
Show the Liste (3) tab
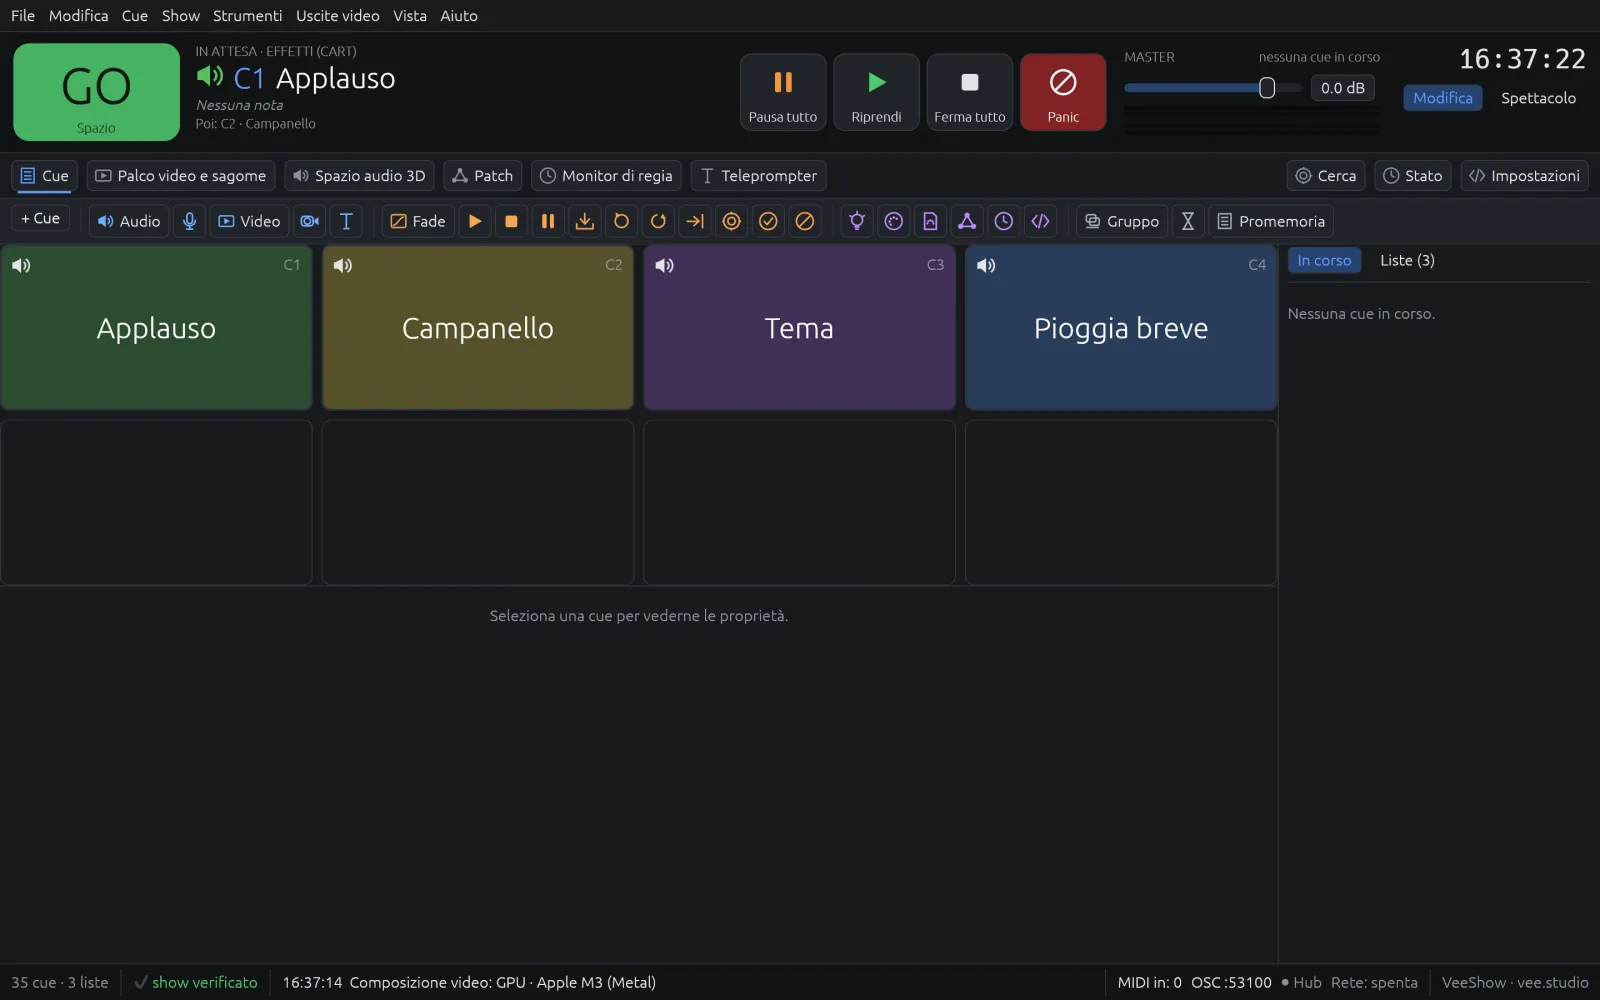(1407, 261)
